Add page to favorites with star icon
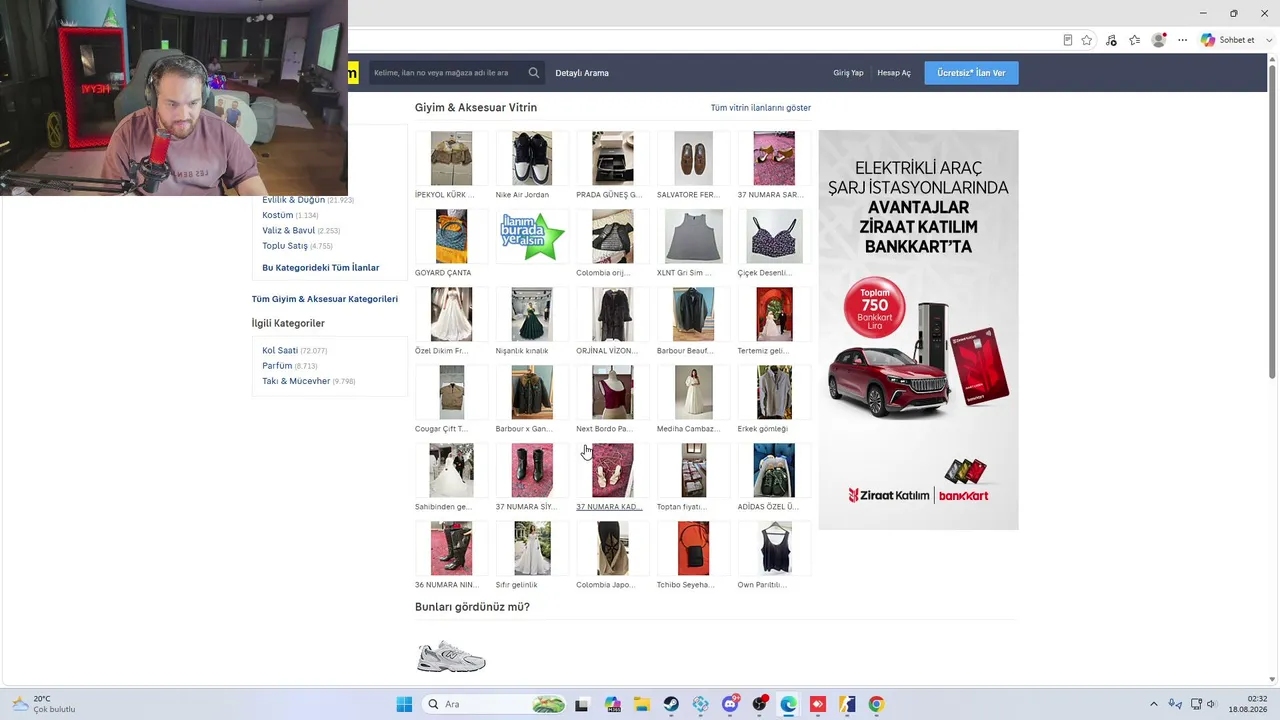 (x=1087, y=40)
